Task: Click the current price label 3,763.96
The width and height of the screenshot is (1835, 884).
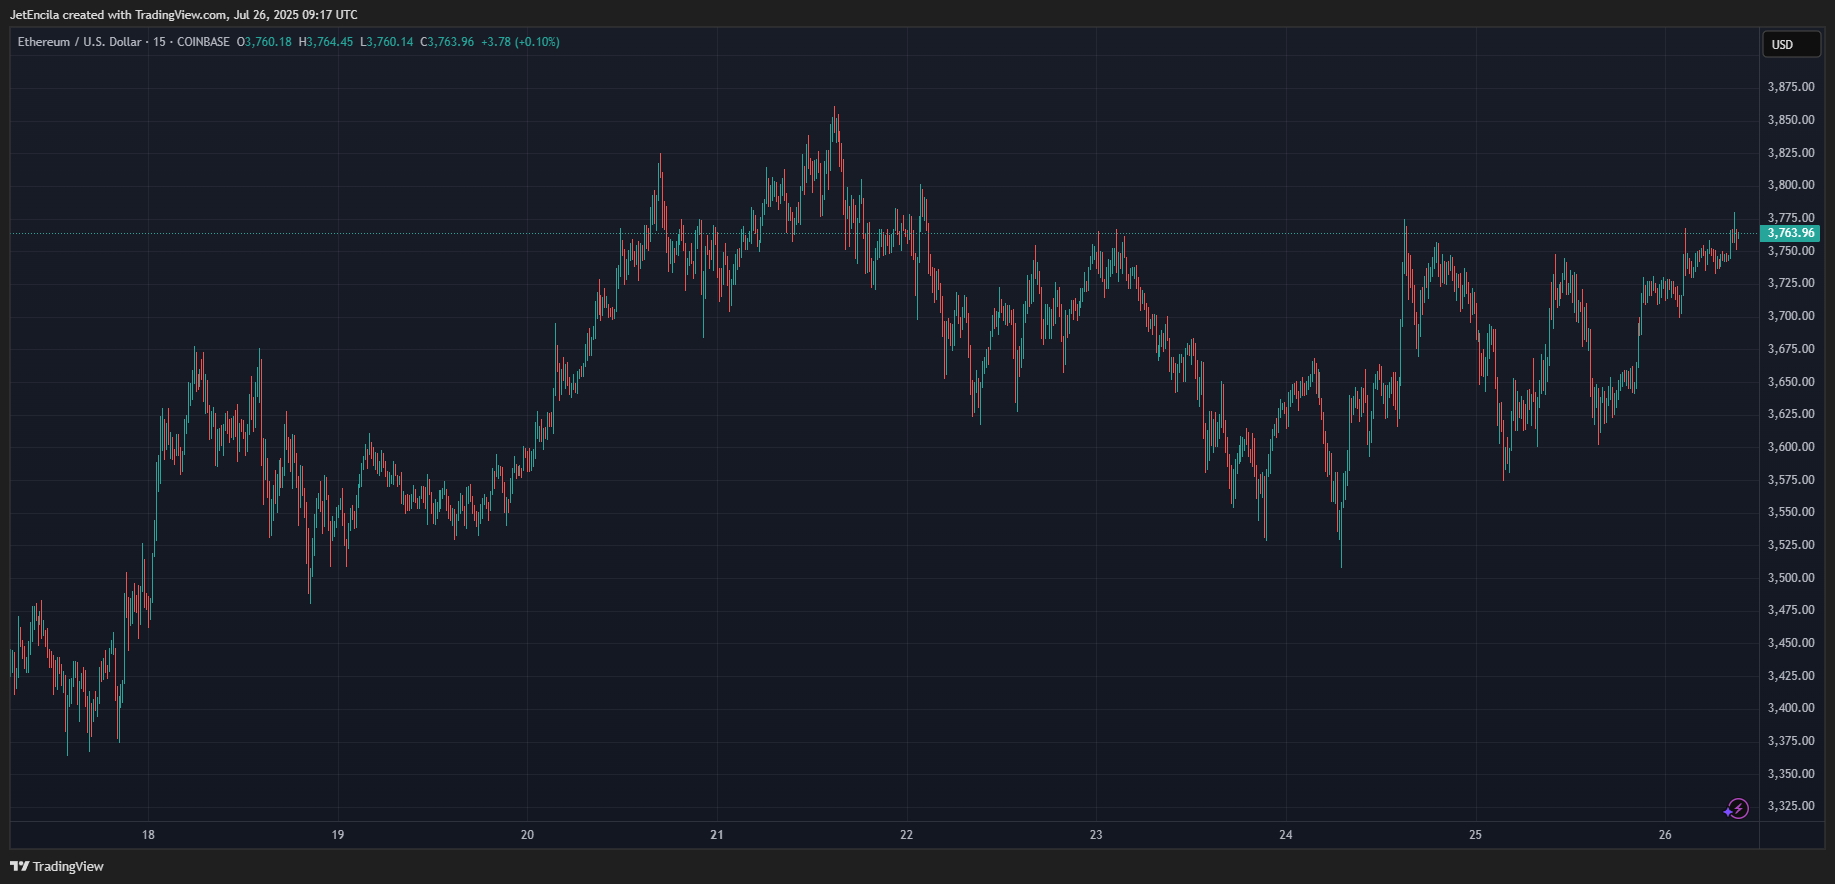Action: [1790, 233]
